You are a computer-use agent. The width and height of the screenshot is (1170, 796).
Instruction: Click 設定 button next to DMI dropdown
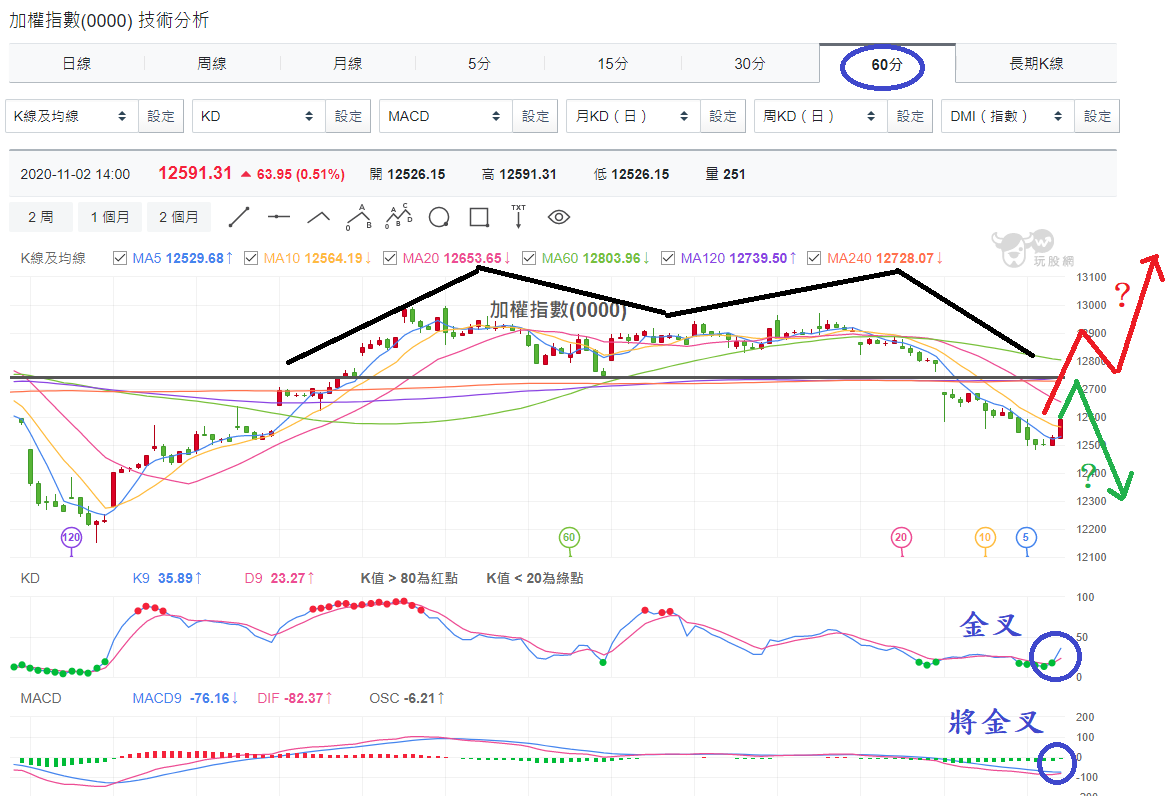click(x=1098, y=116)
